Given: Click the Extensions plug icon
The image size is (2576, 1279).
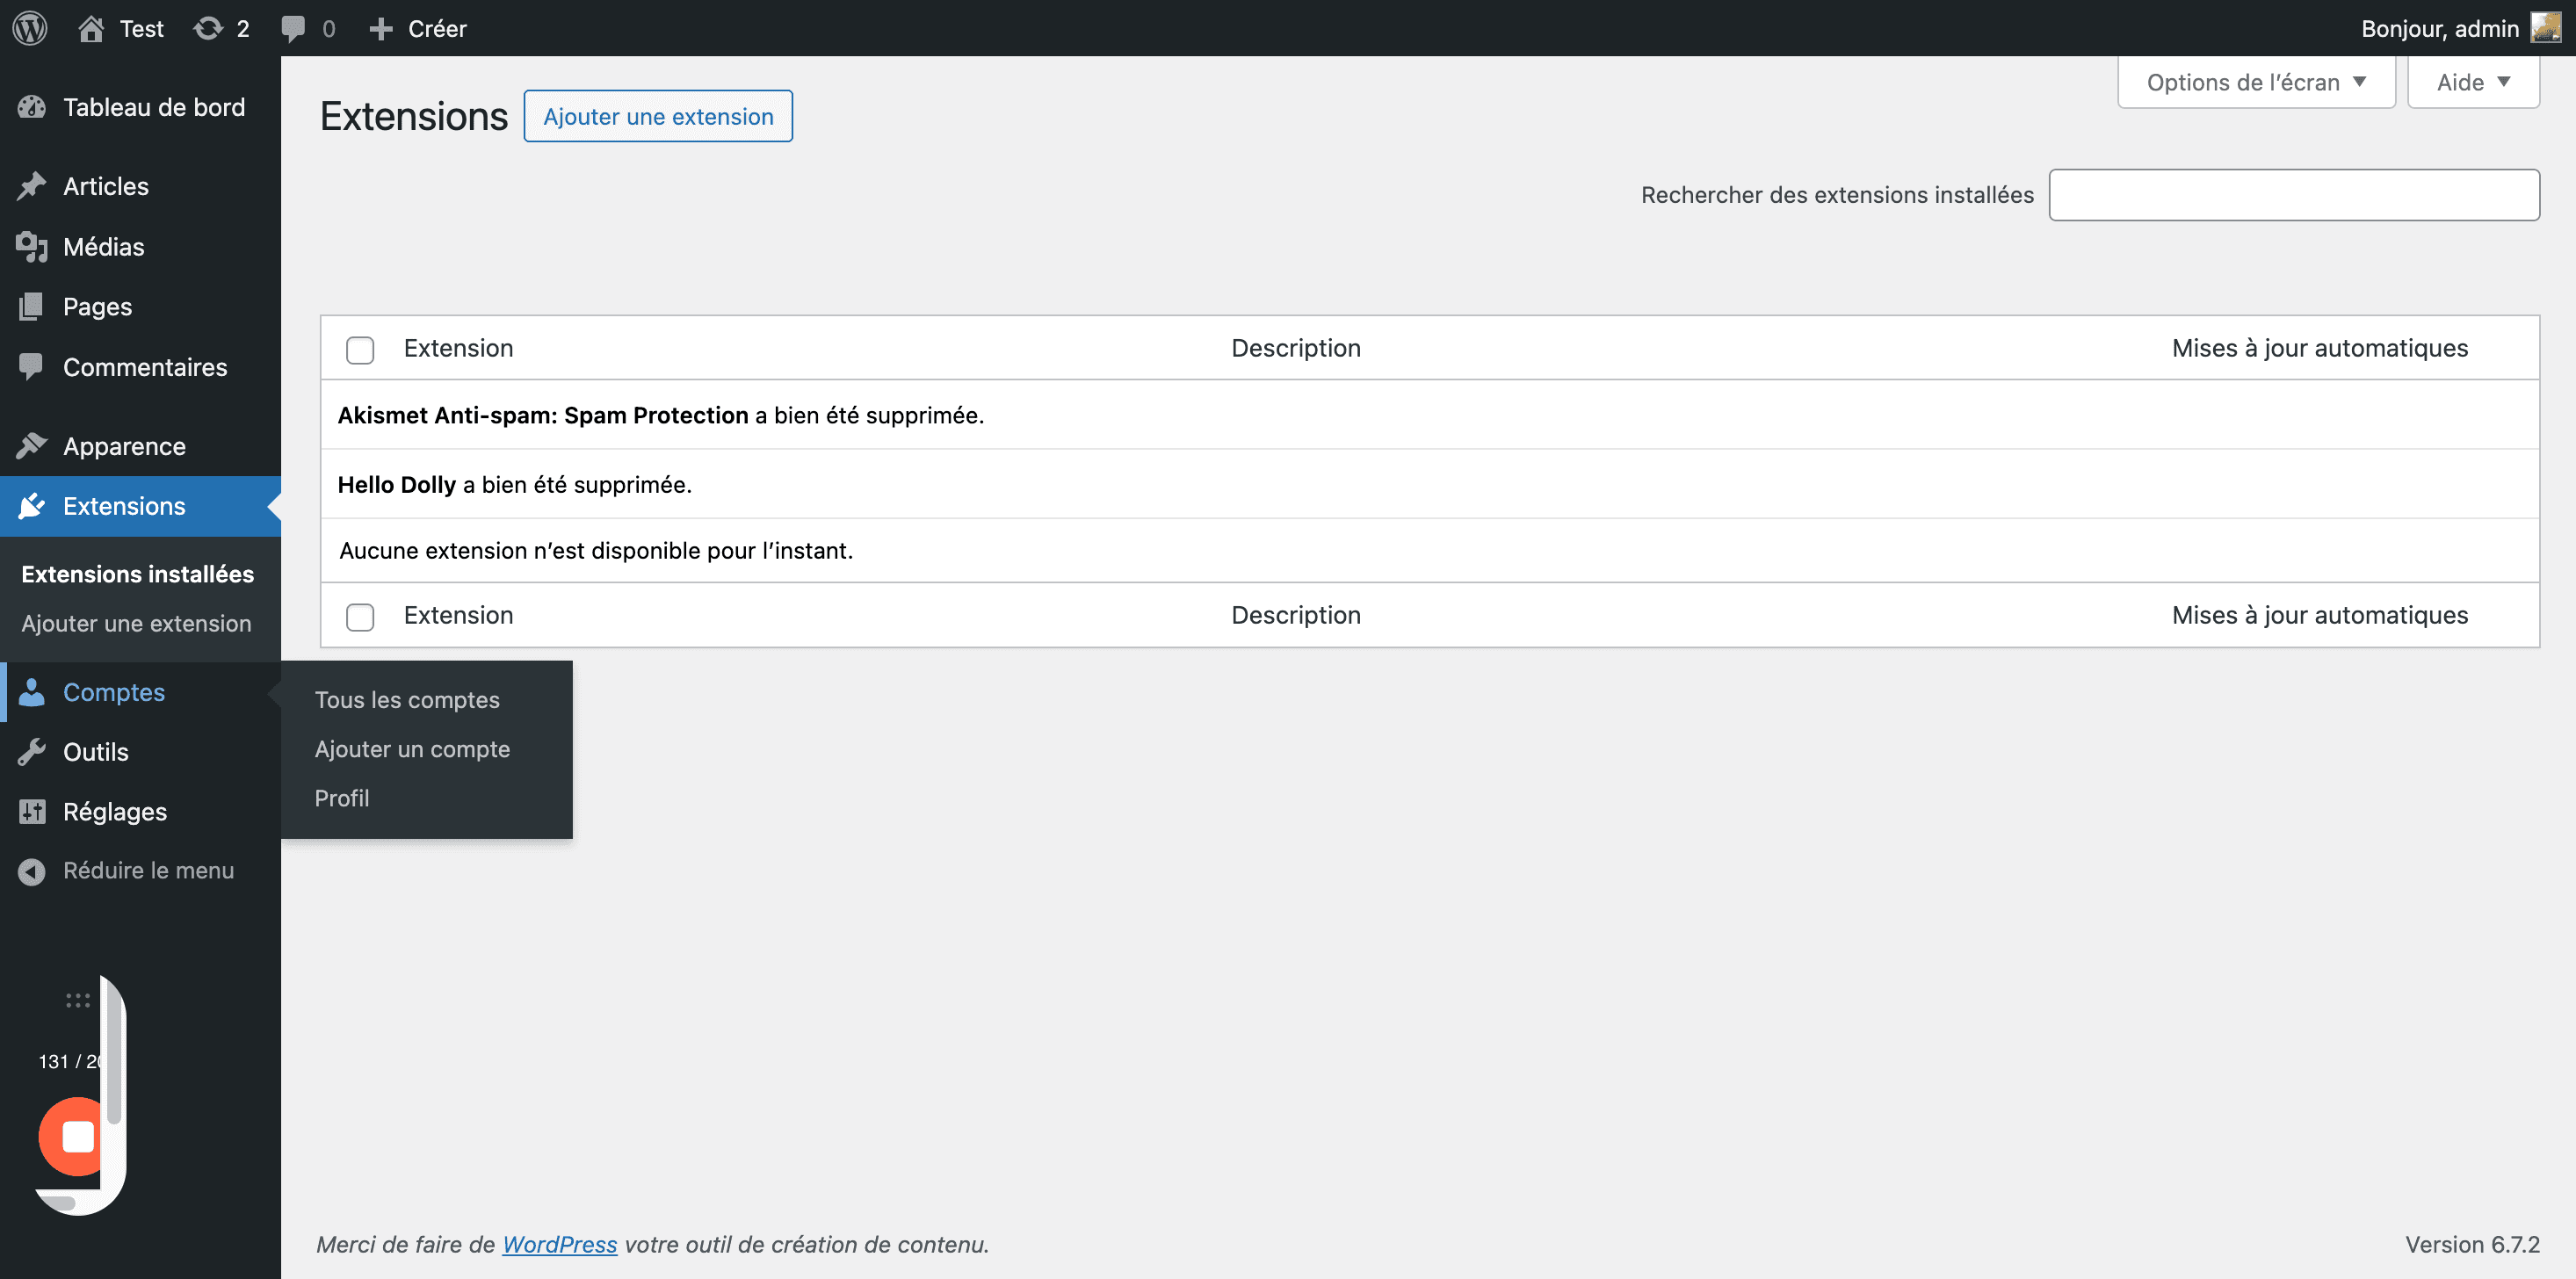Looking at the screenshot, I should [32, 506].
